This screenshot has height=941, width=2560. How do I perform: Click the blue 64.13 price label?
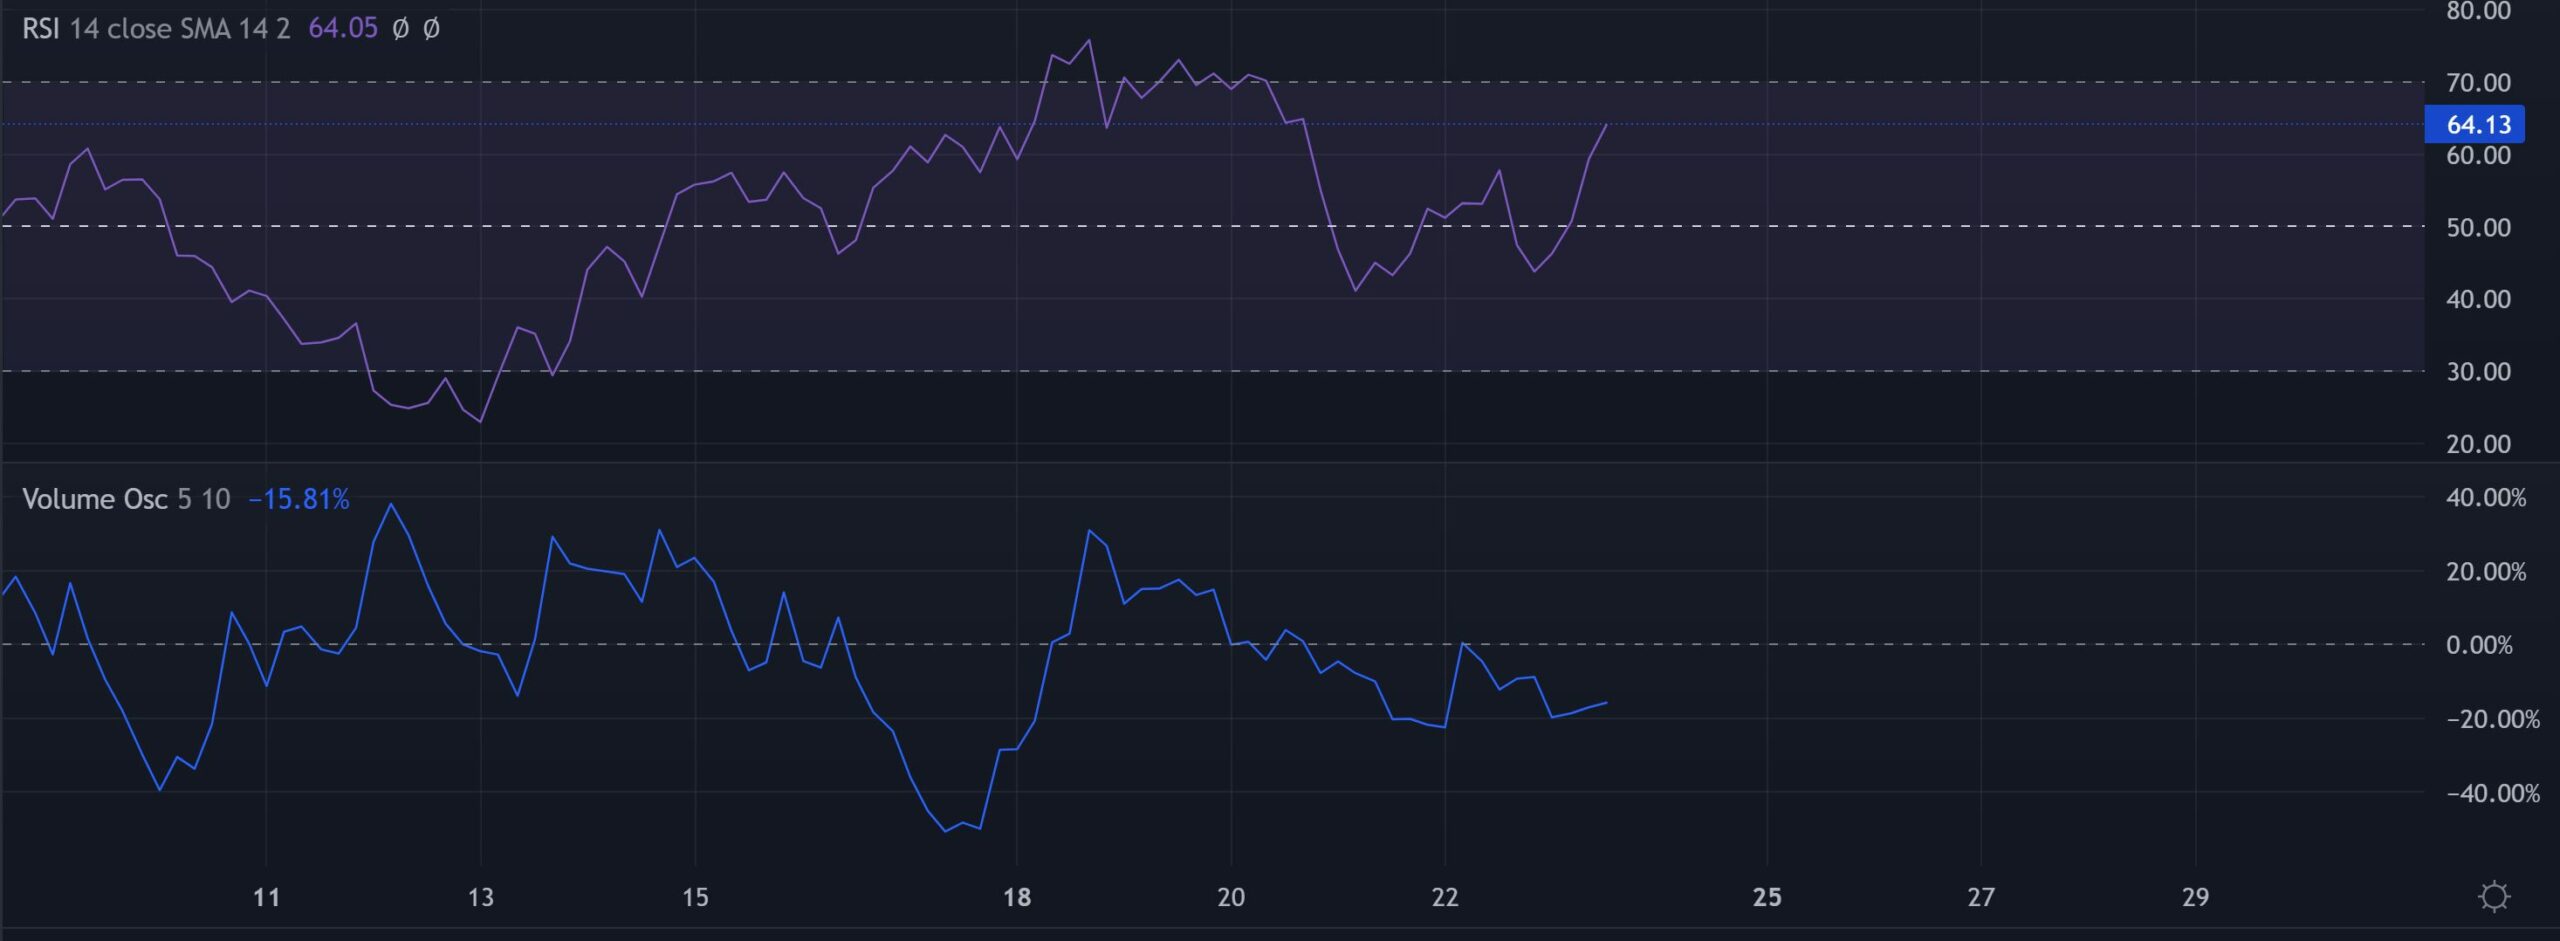click(2475, 125)
